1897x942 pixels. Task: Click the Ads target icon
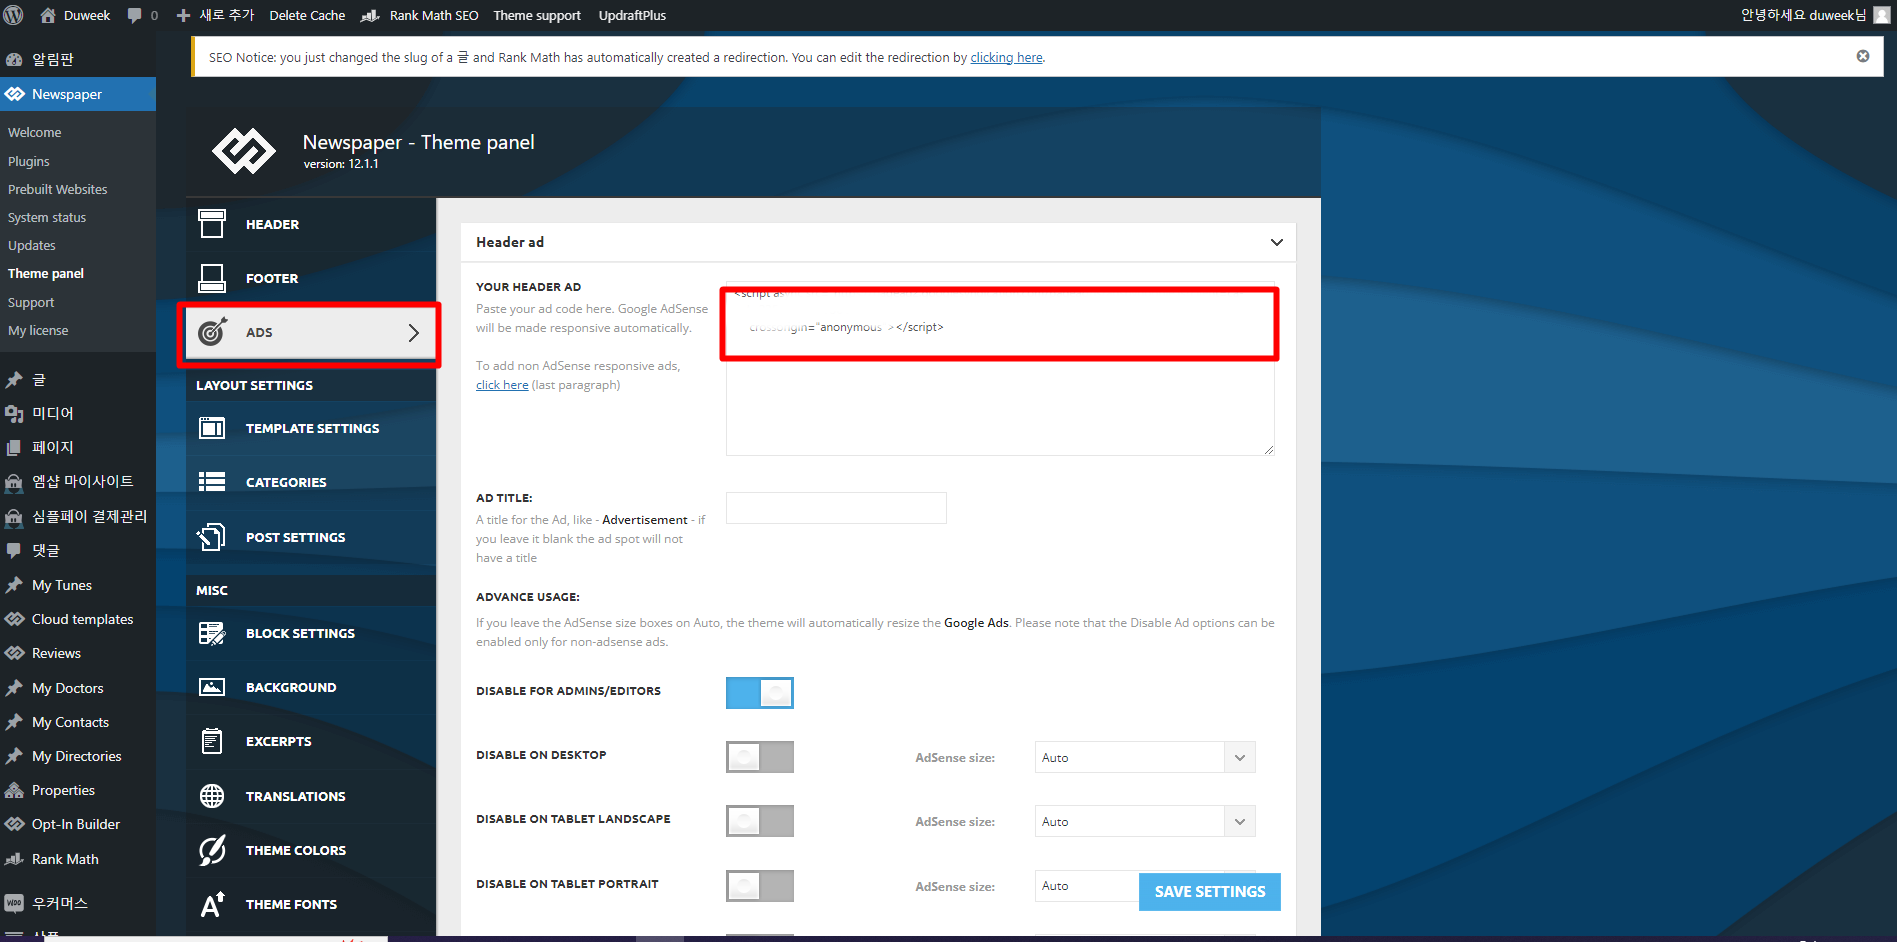[212, 332]
